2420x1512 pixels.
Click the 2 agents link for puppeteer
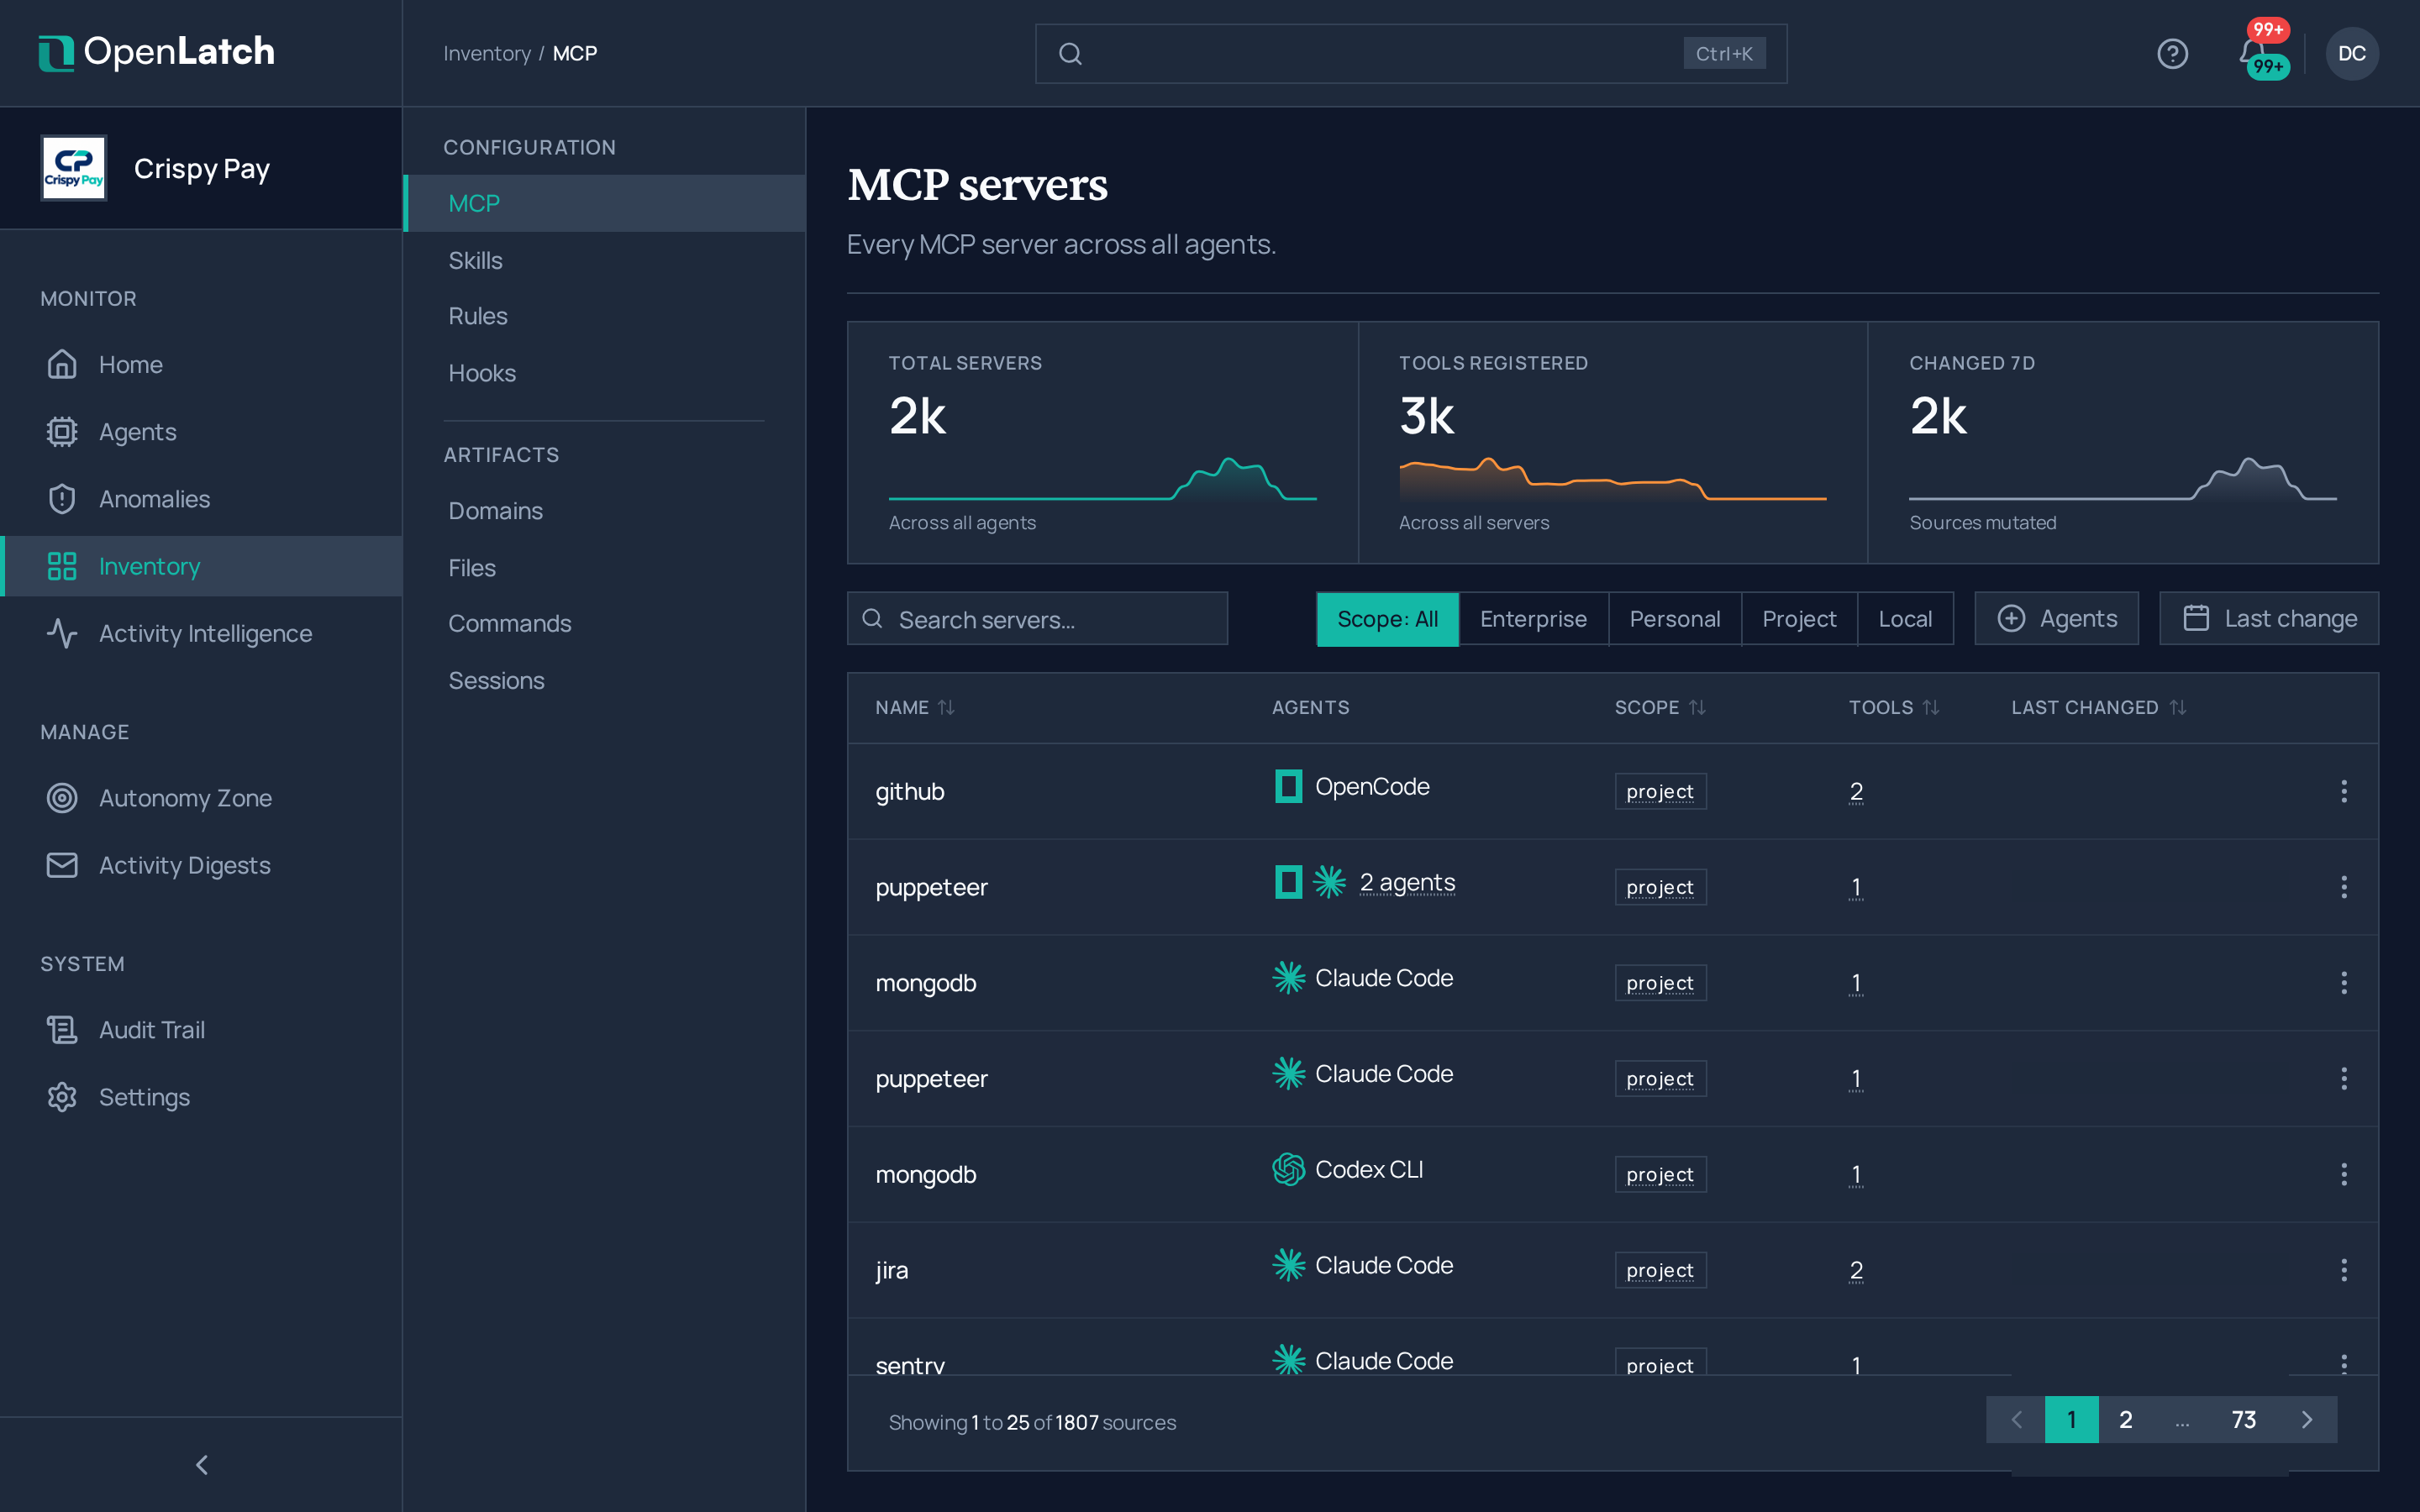(1407, 882)
